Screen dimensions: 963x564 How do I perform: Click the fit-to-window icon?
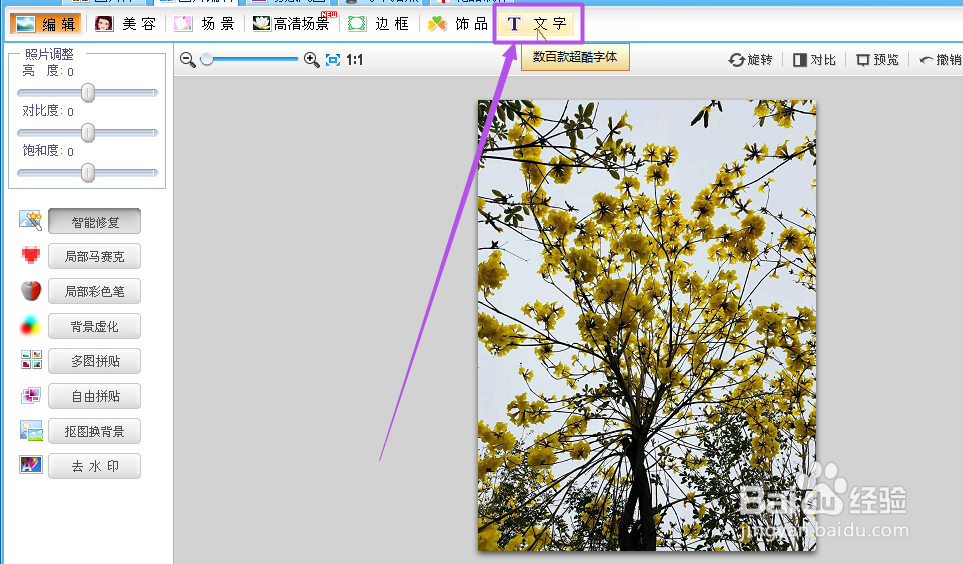tap(333, 60)
